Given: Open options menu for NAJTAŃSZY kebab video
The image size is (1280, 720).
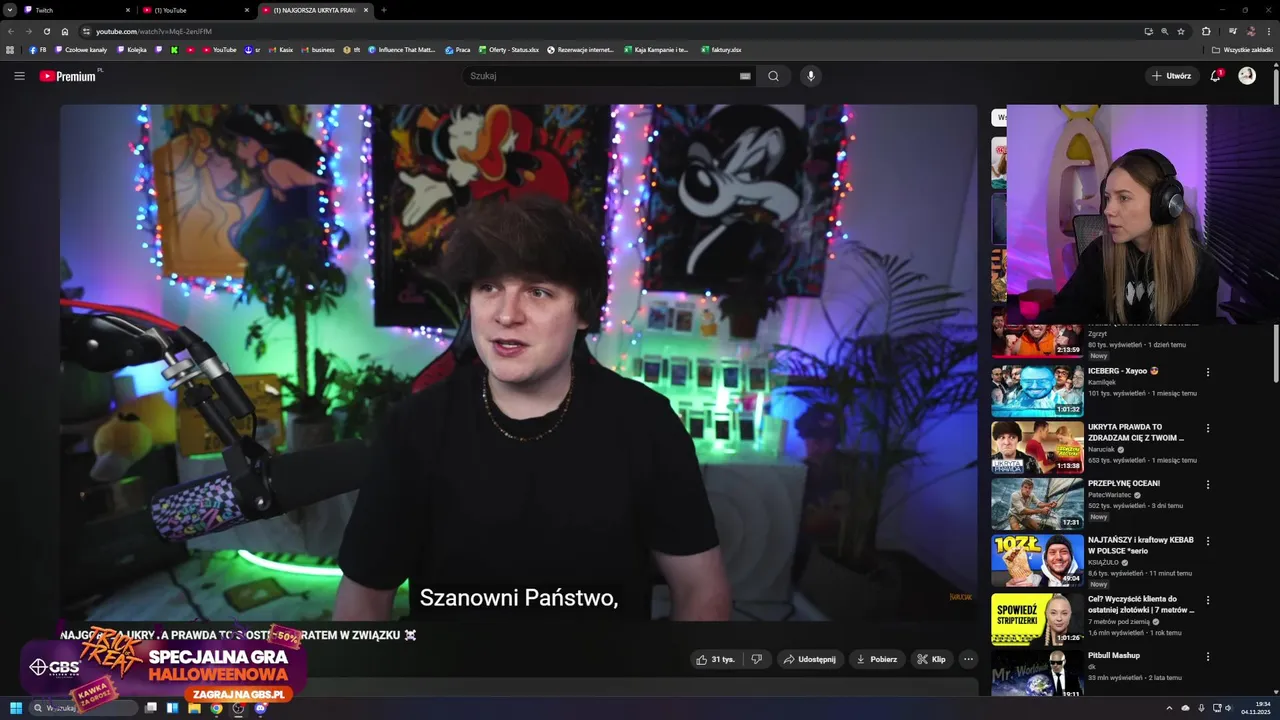Looking at the screenshot, I should click(1208, 541).
